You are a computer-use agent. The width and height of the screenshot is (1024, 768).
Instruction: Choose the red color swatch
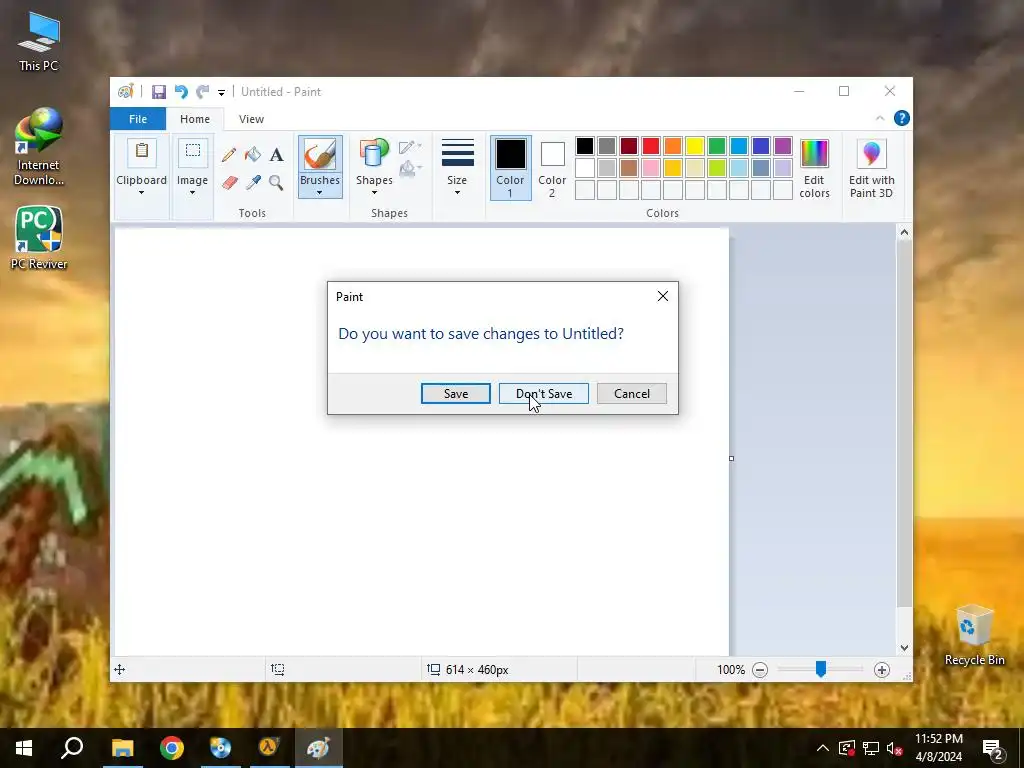pos(650,146)
